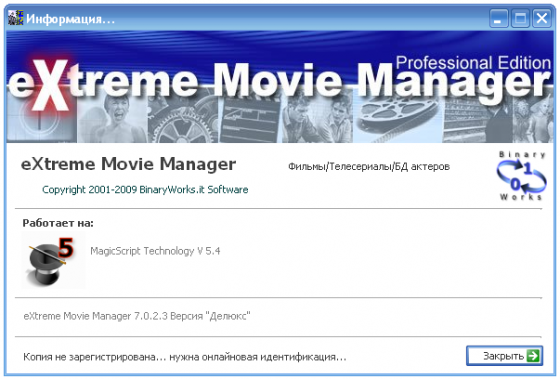
Task: Click the 'Фильмы/Телесериалы/БД актеров' text
Action: click(x=369, y=166)
